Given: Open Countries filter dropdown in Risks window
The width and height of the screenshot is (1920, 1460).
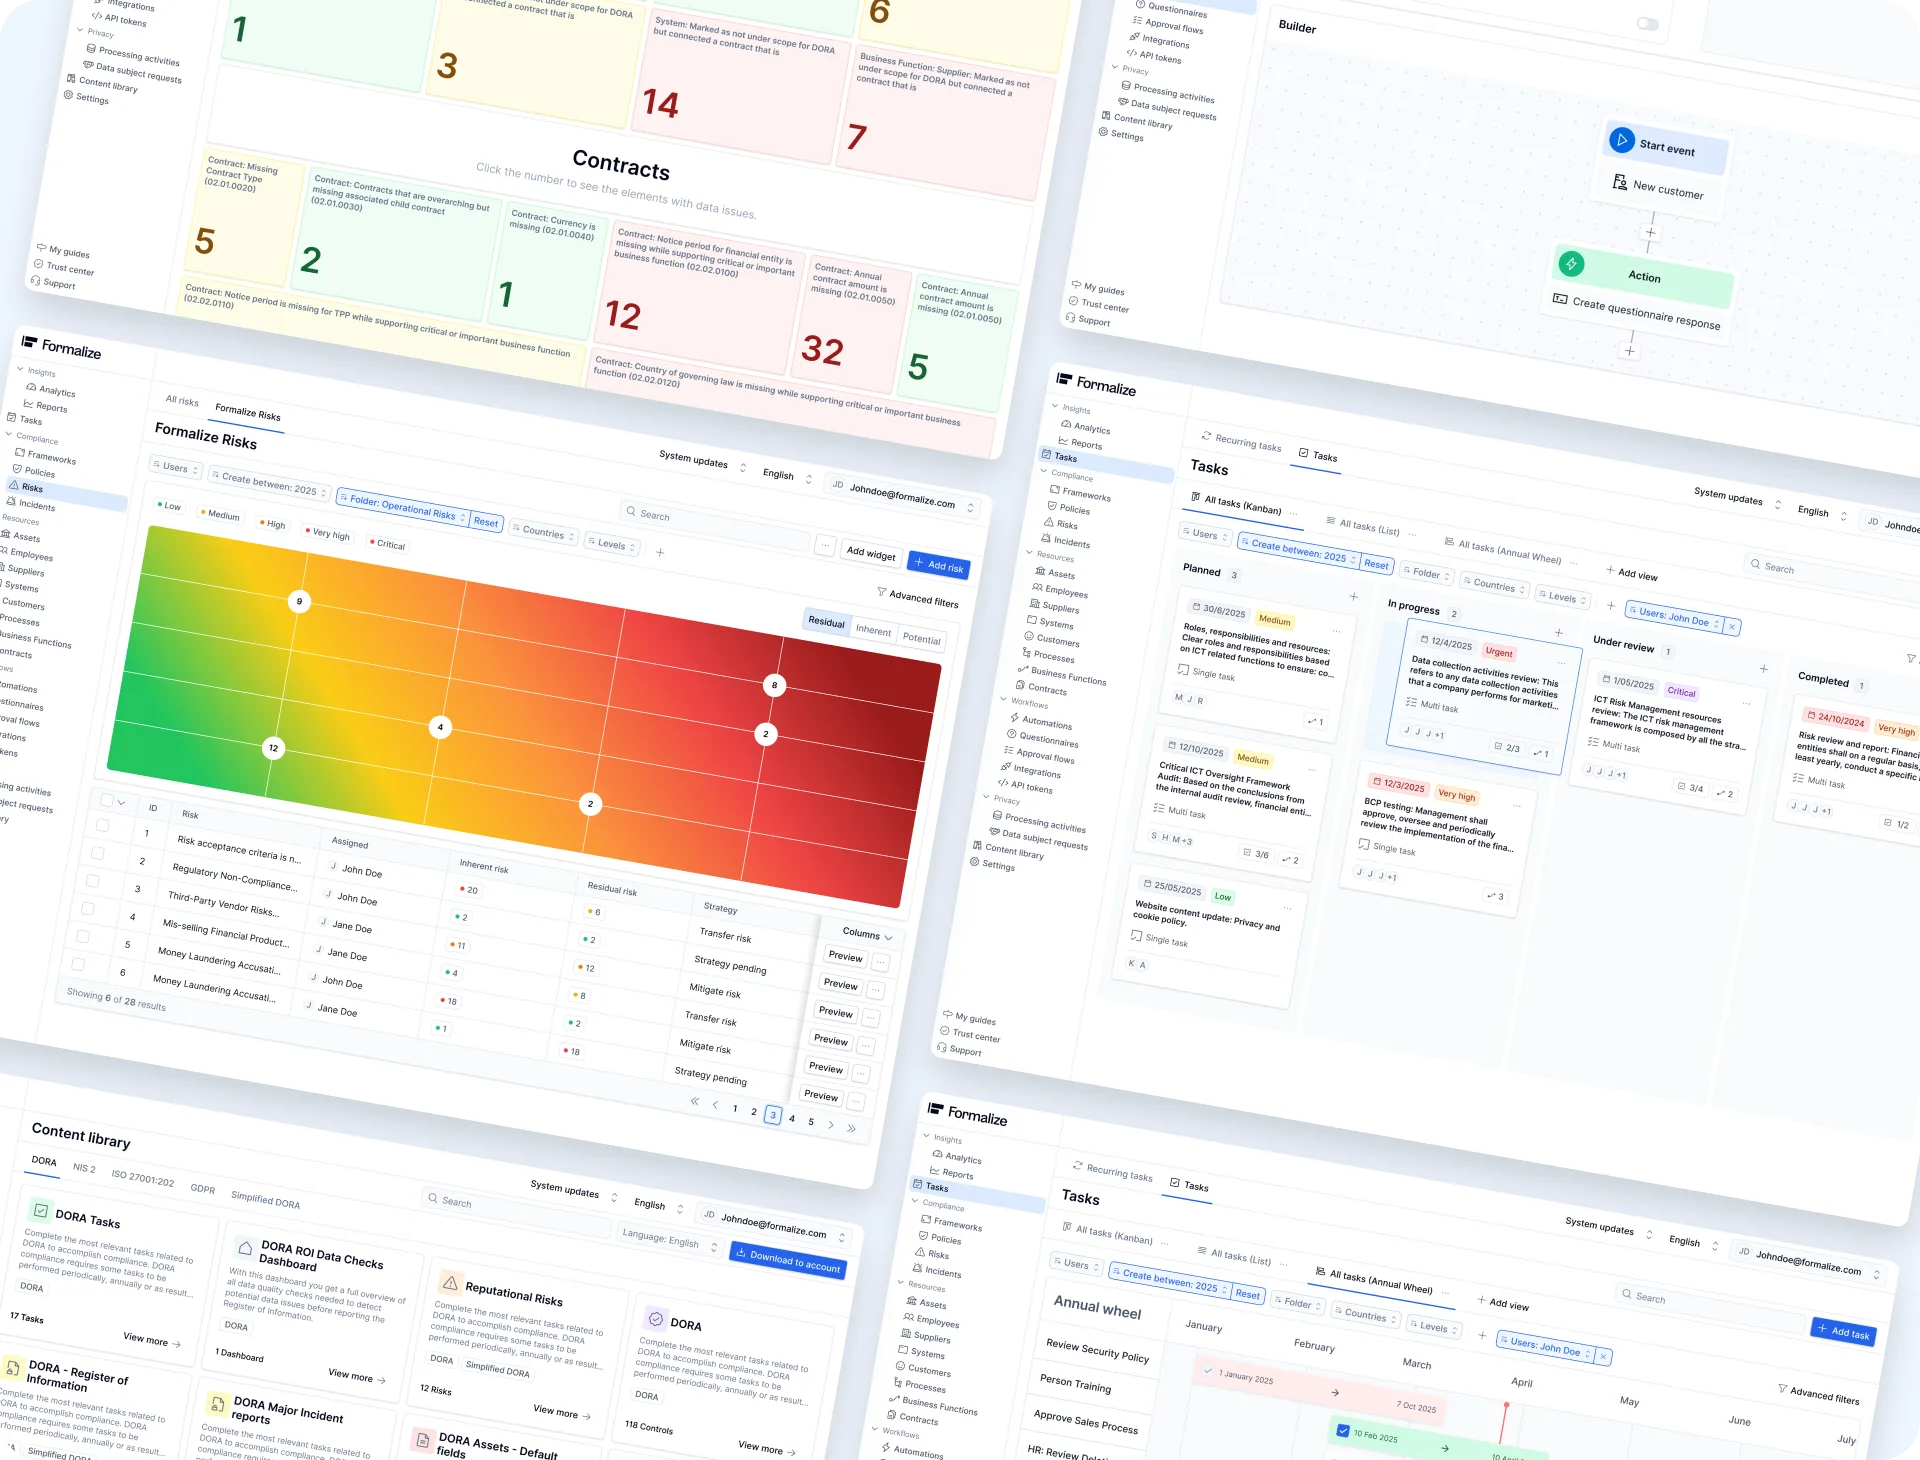Looking at the screenshot, I should (x=544, y=532).
